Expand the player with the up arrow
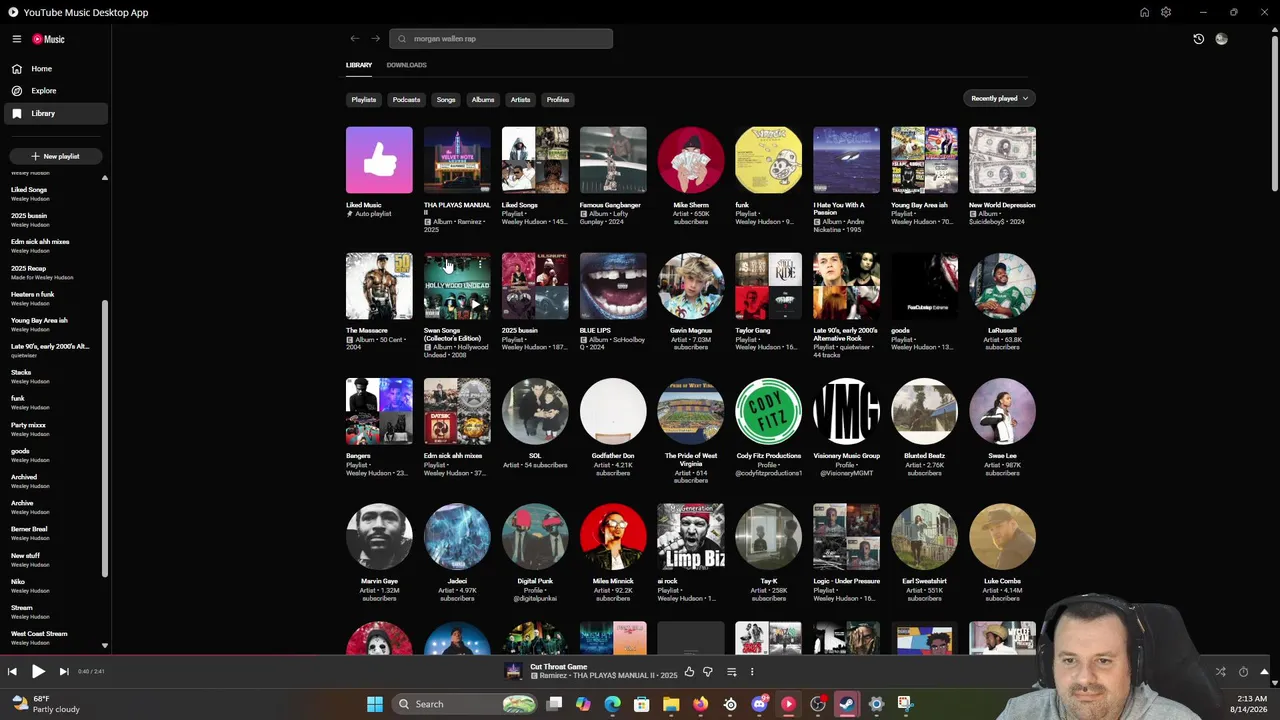 [x=1264, y=672]
